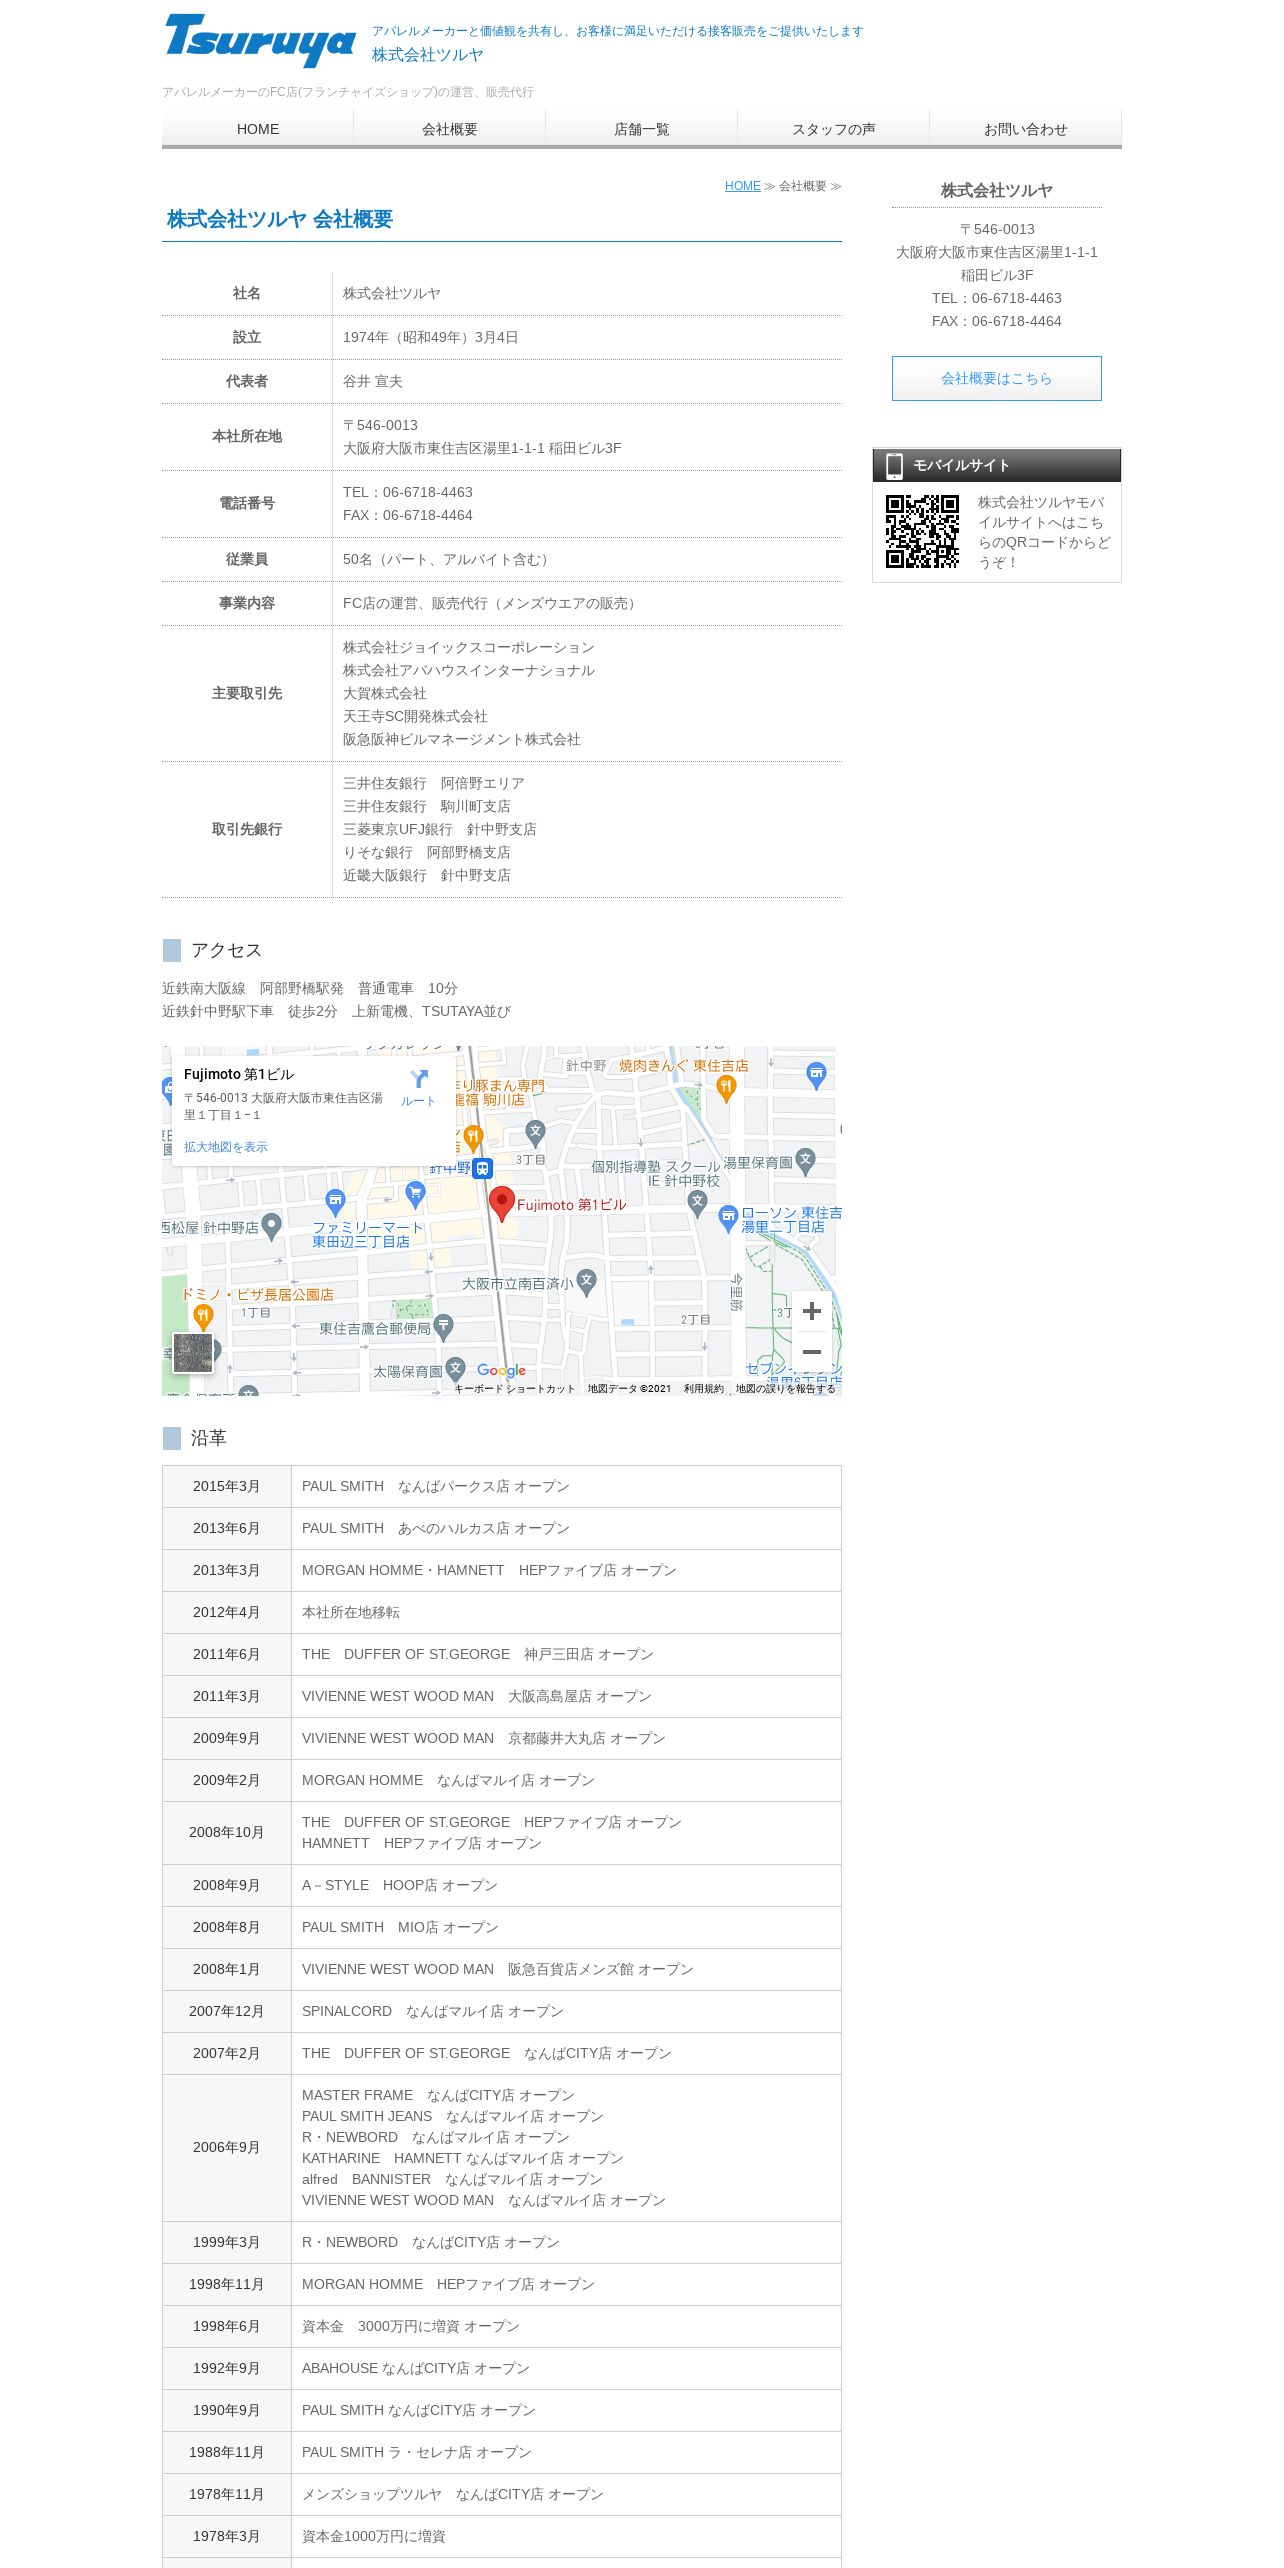Viewport: 1284px width, 2568px height.
Task: Select the 2015年3月 history row date
Action: pos(227,1486)
